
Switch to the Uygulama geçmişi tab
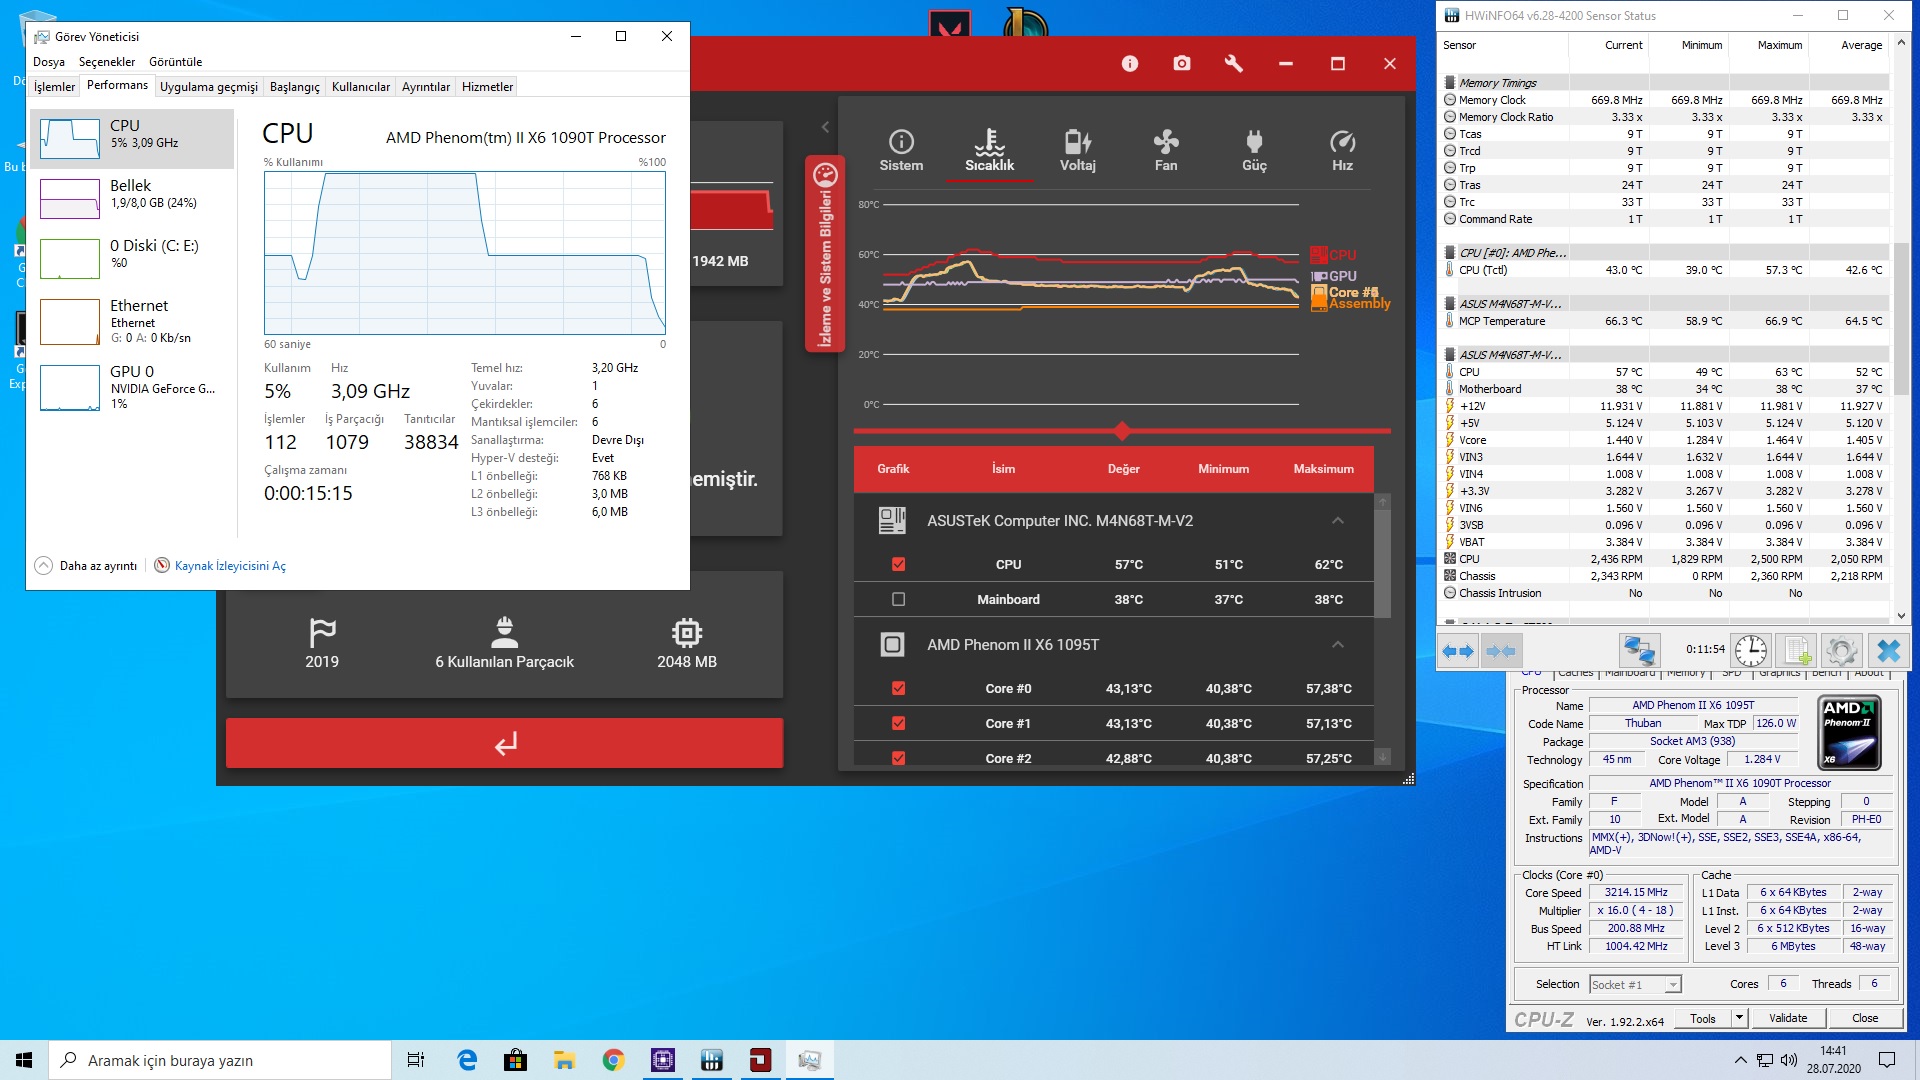209,87
